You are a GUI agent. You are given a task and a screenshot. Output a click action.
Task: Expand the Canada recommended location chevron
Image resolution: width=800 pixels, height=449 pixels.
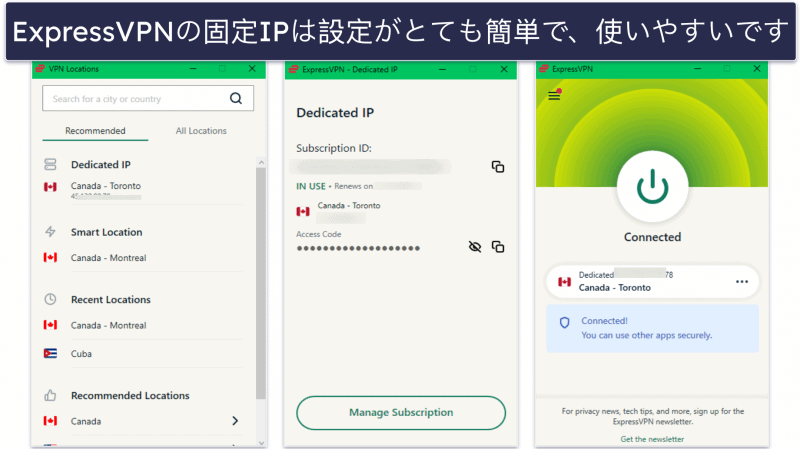point(235,420)
